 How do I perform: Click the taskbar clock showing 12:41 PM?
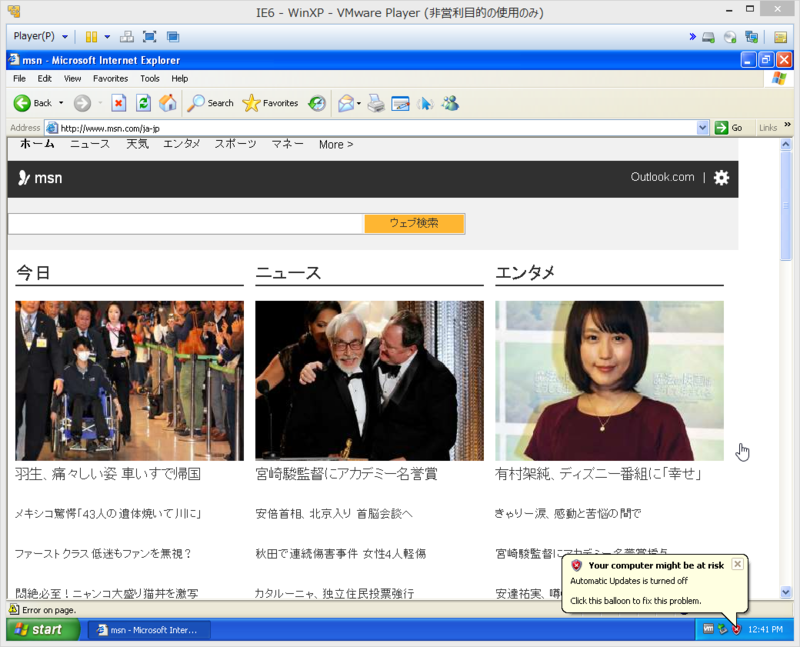[x=765, y=630]
